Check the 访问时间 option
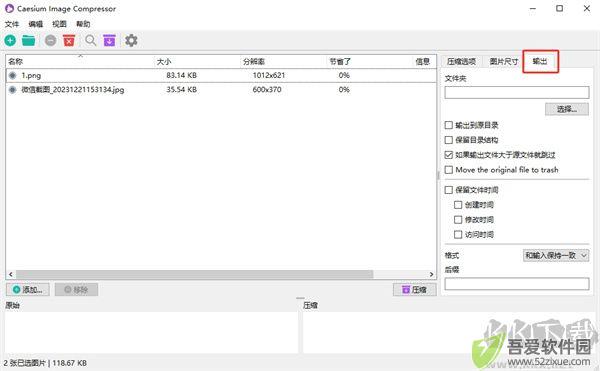 click(x=458, y=234)
